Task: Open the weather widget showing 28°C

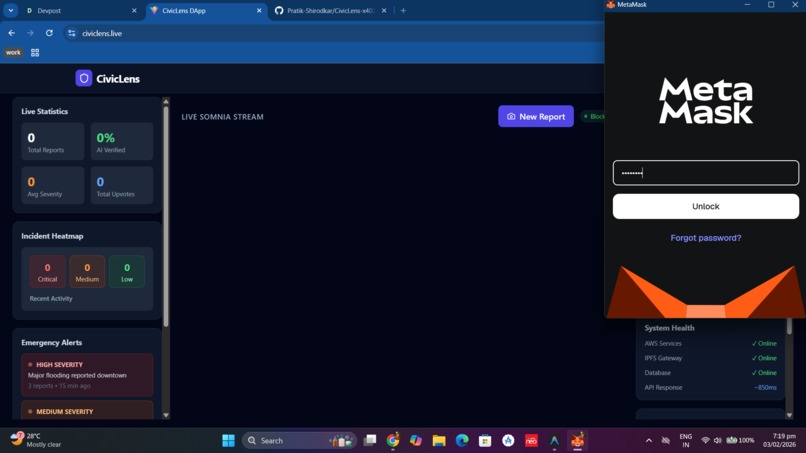Action: coord(36,440)
